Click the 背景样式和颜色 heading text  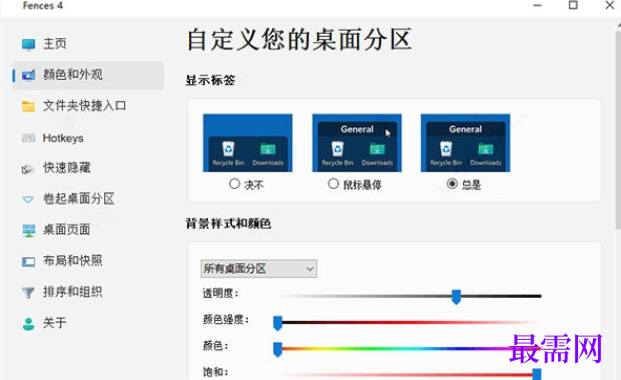click(x=229, y=224)
